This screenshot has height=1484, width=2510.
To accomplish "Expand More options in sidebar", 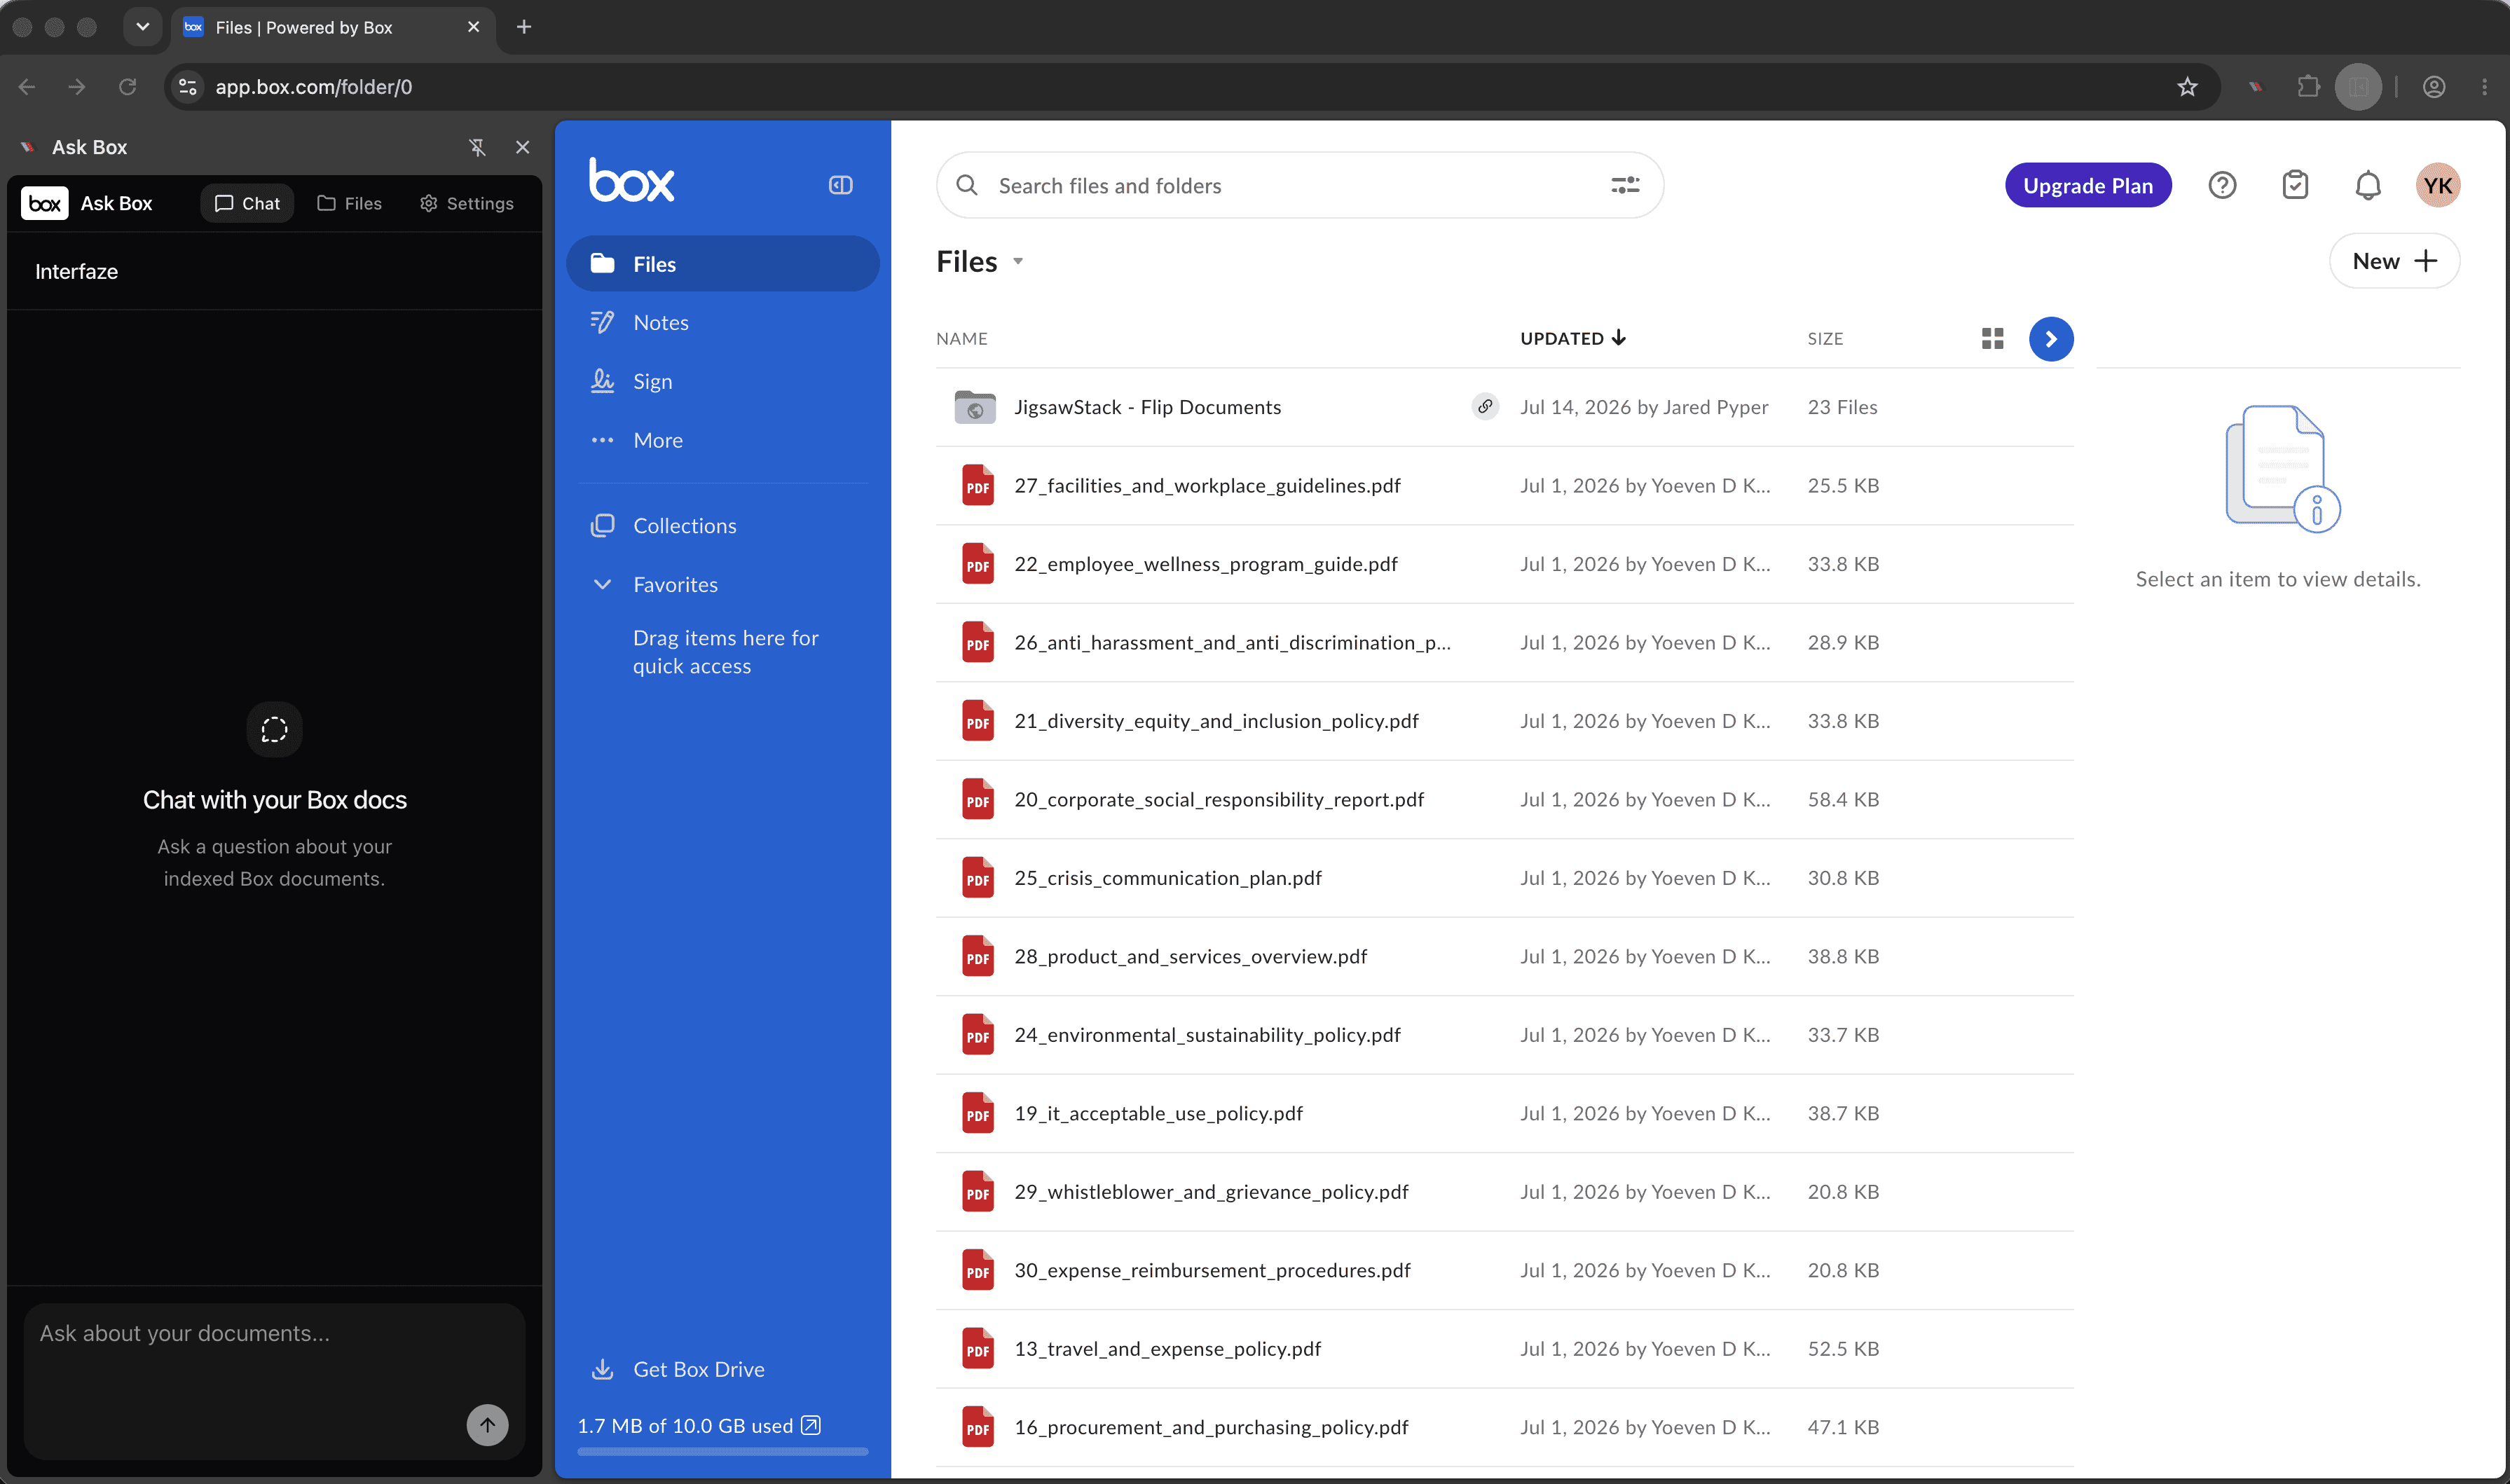I will pos(722,440).
